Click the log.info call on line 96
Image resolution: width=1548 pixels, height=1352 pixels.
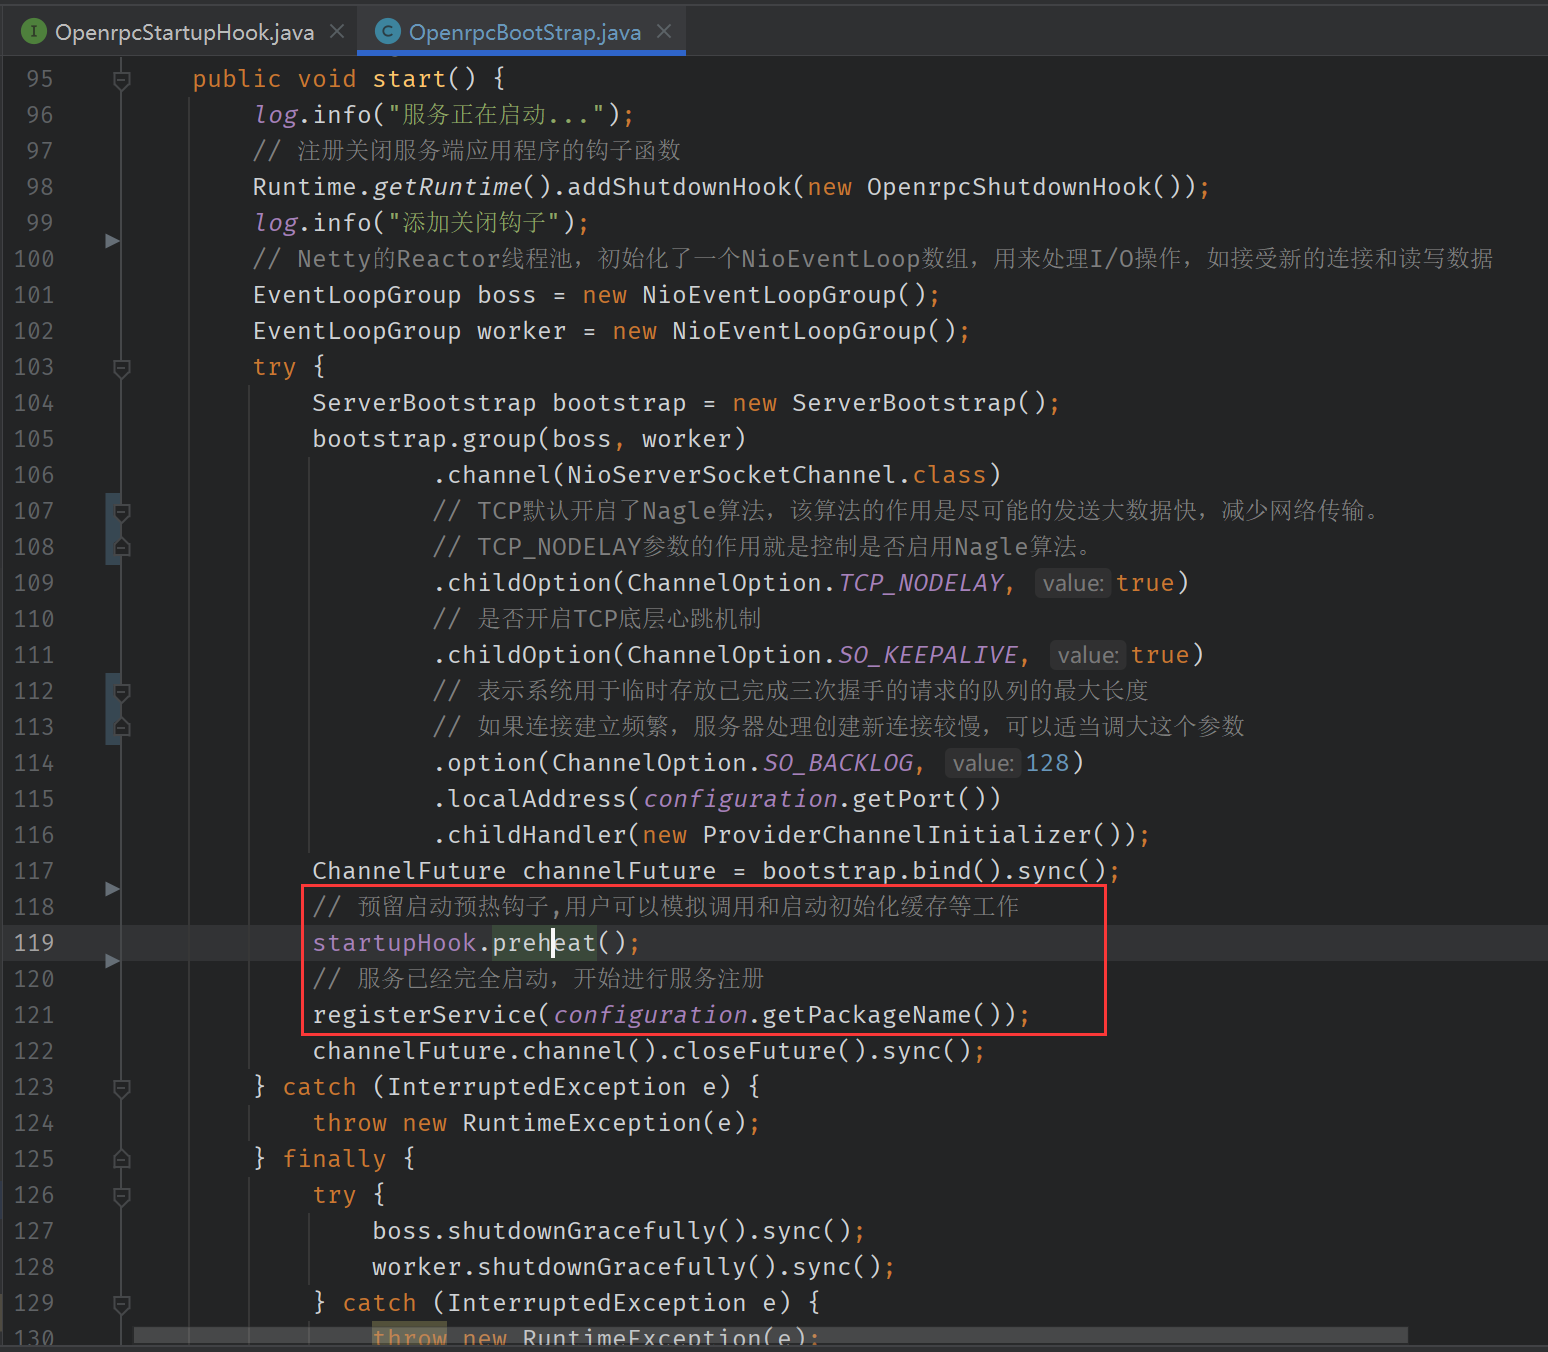click(313, 115)
